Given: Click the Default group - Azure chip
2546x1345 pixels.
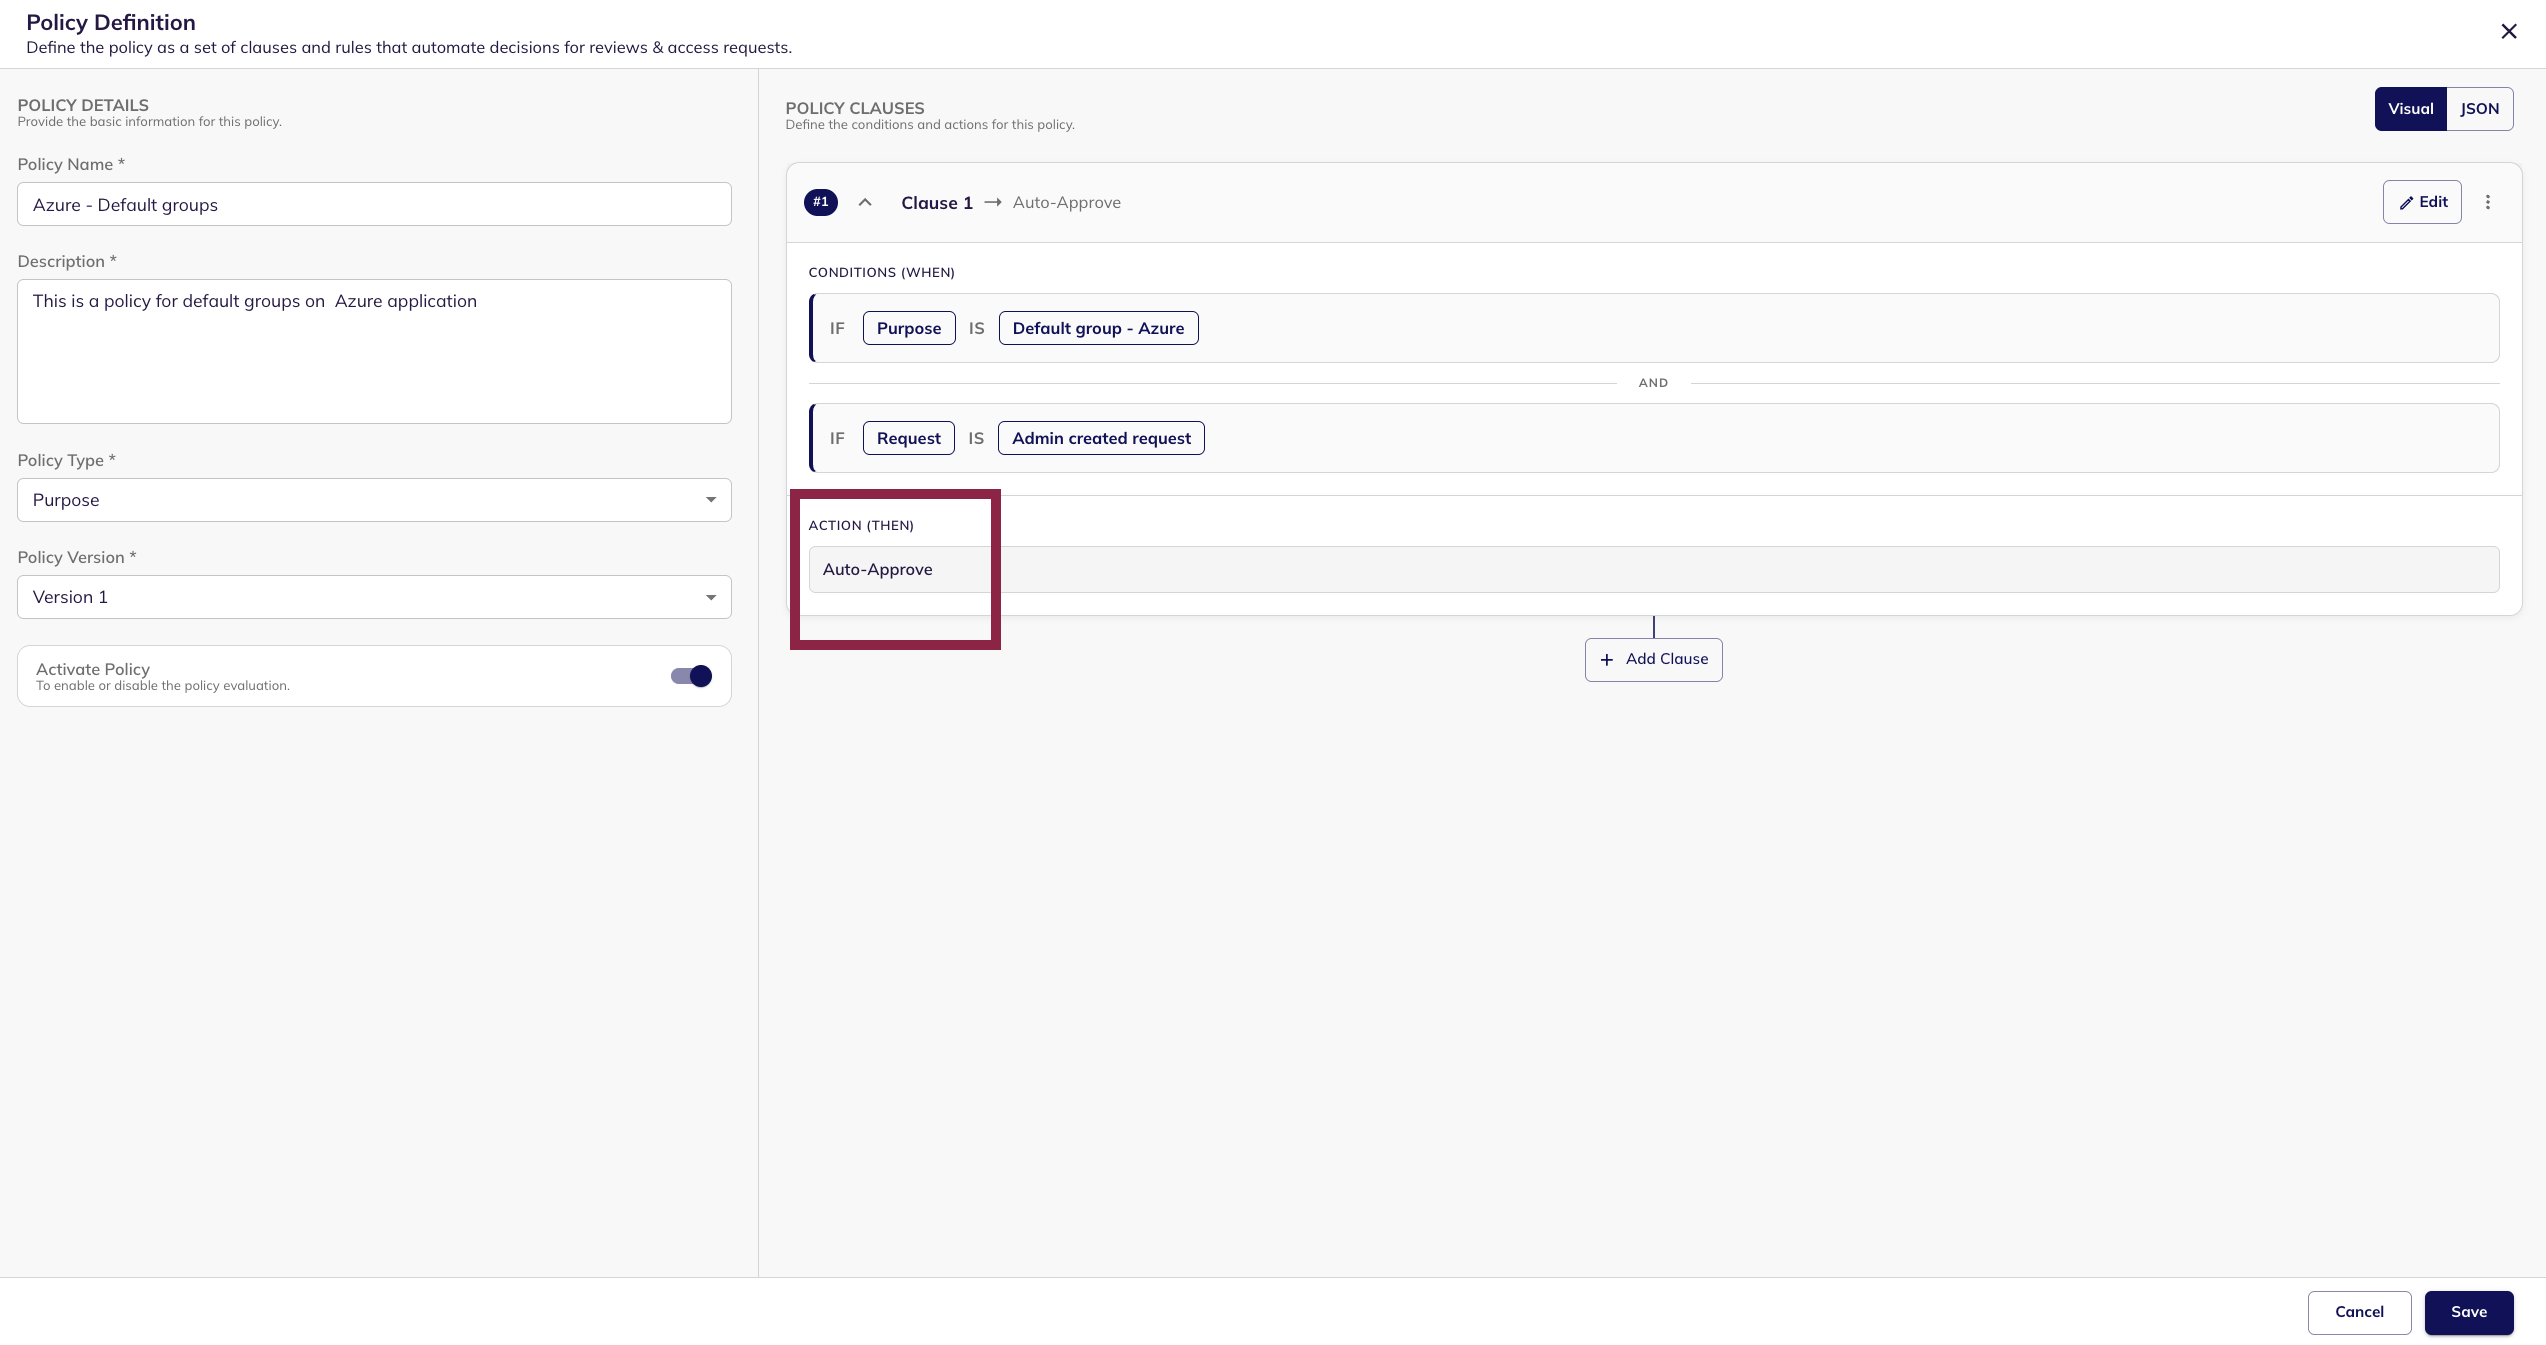Looking at the screenshot, I should pos(1098,328).
